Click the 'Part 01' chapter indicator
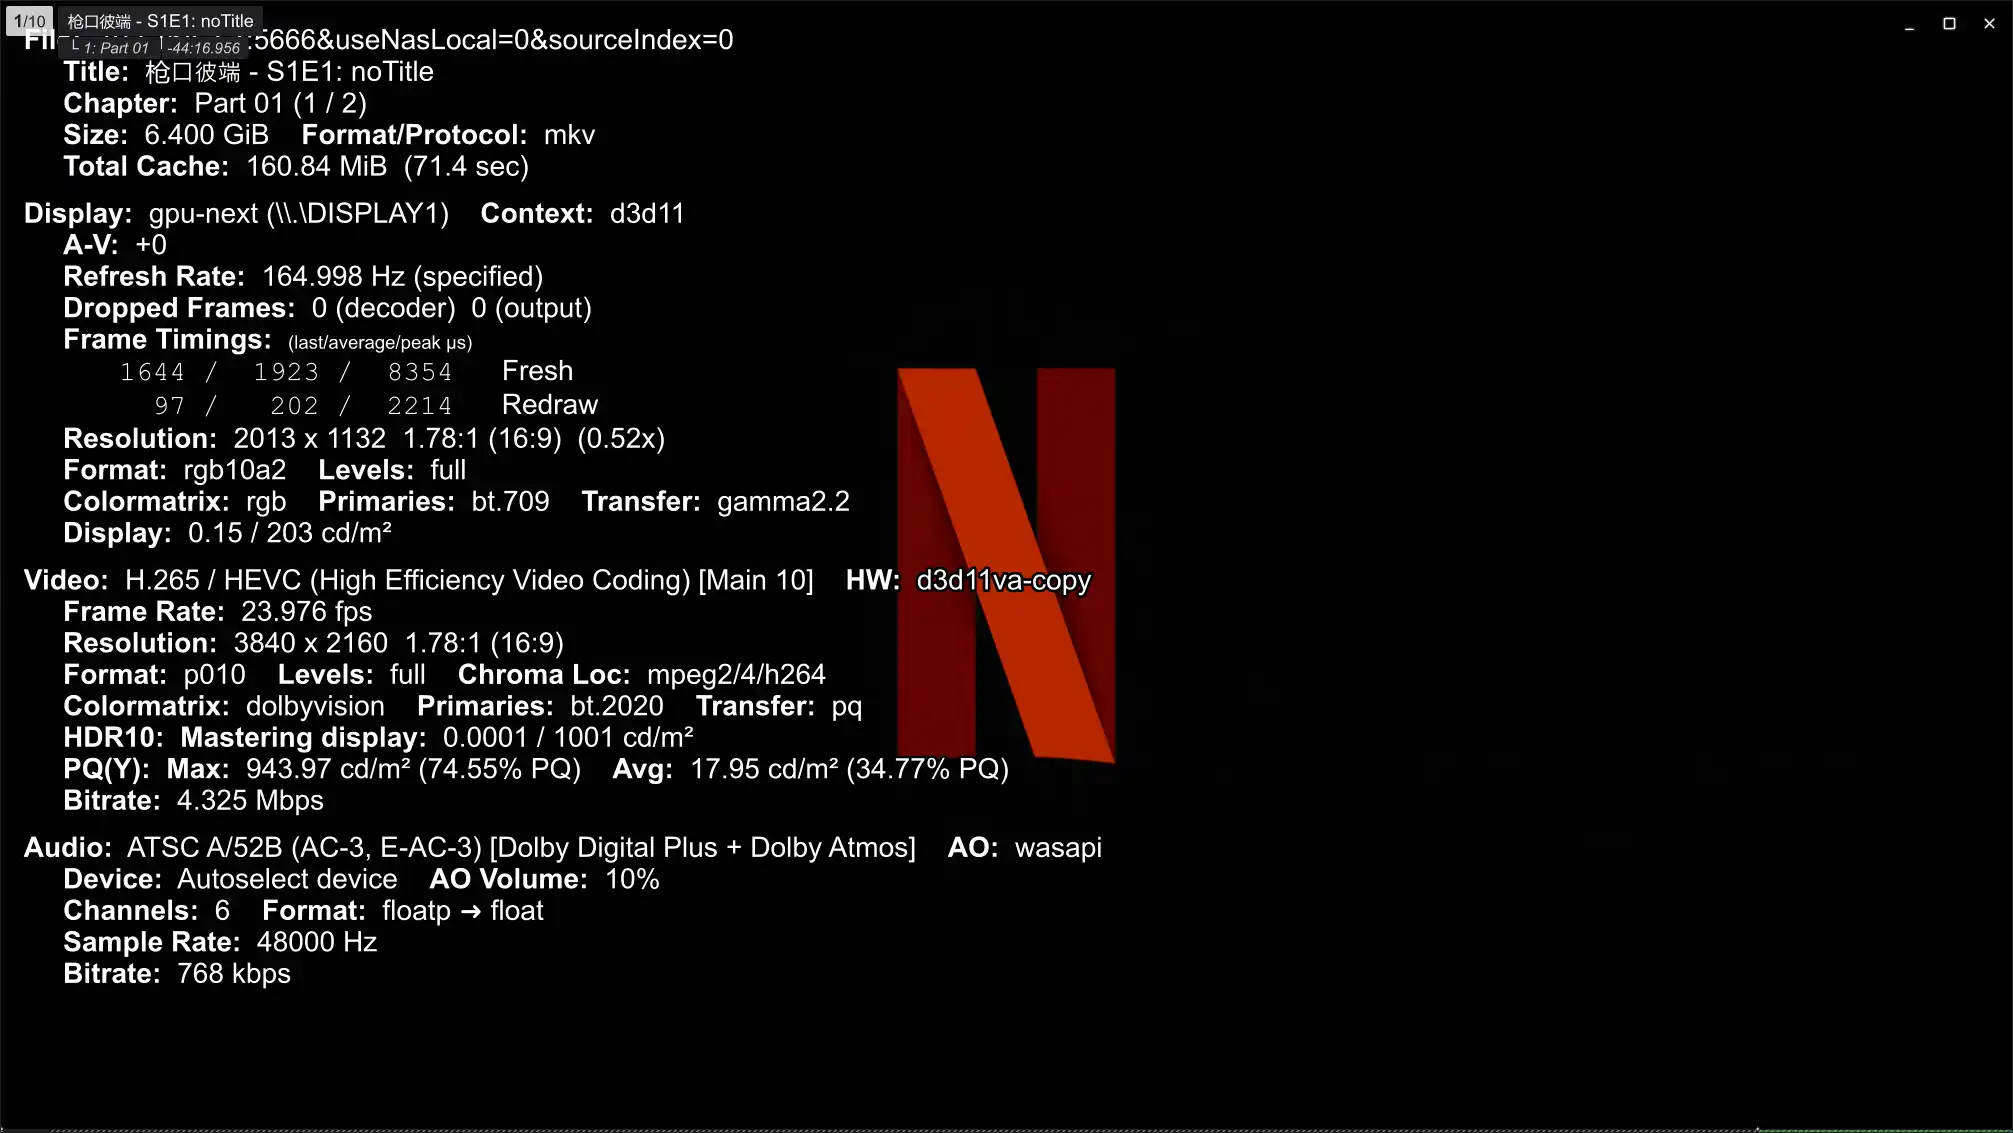This screenshot has height=1133, width=2013. point(115,48)
